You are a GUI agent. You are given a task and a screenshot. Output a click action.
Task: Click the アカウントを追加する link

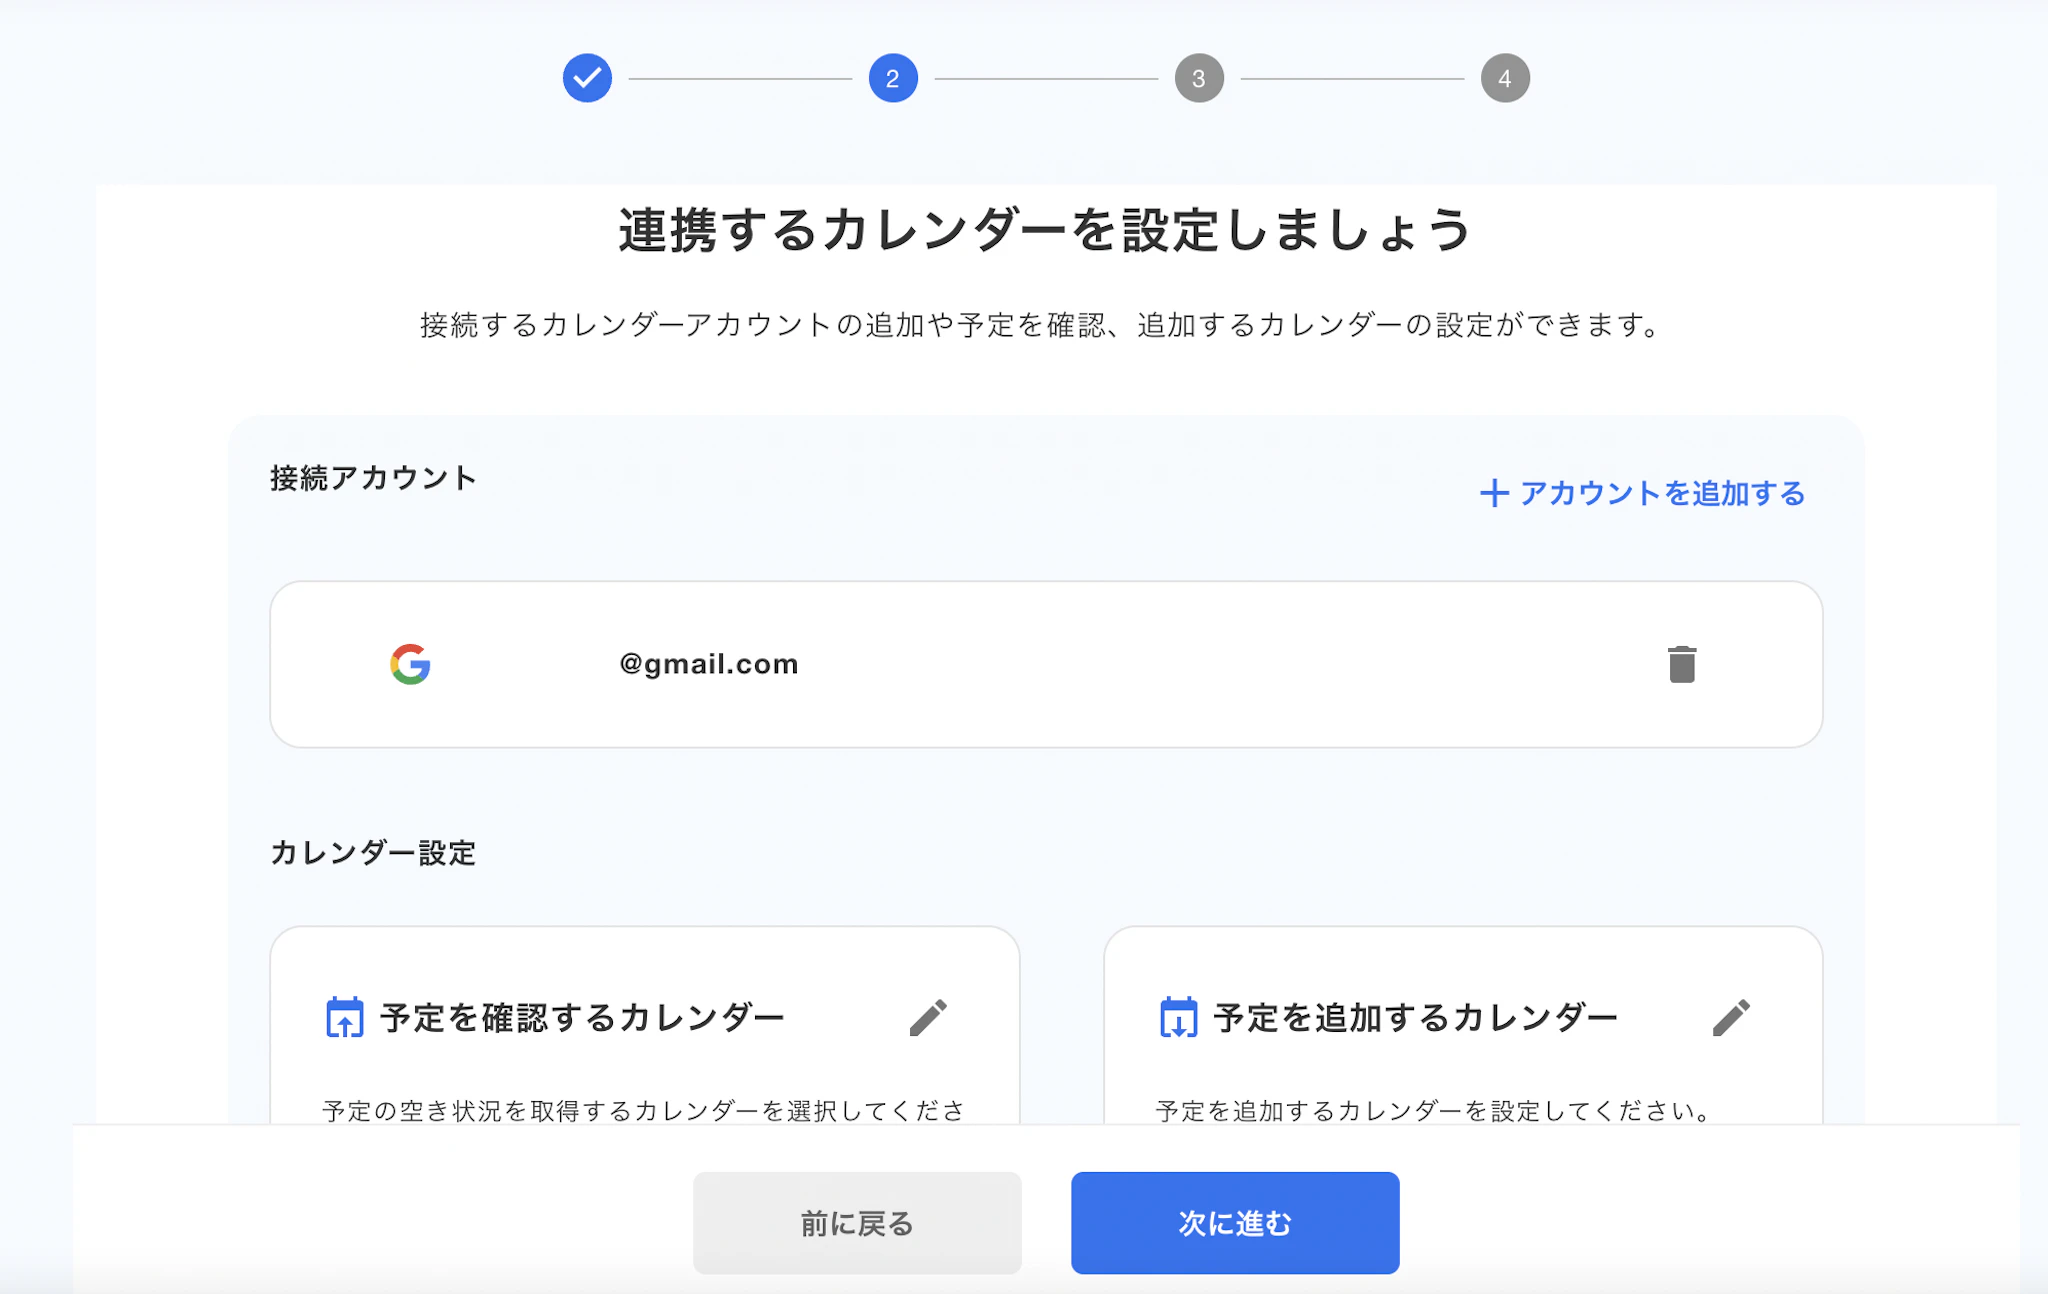point(1661,493)
